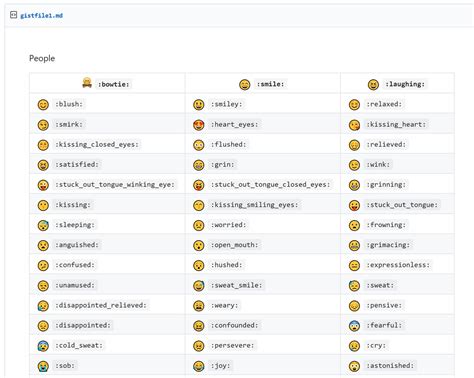The image size is (474, 378).
Task: Open the gistfile1.md file link
Action: tap(42, 15)
